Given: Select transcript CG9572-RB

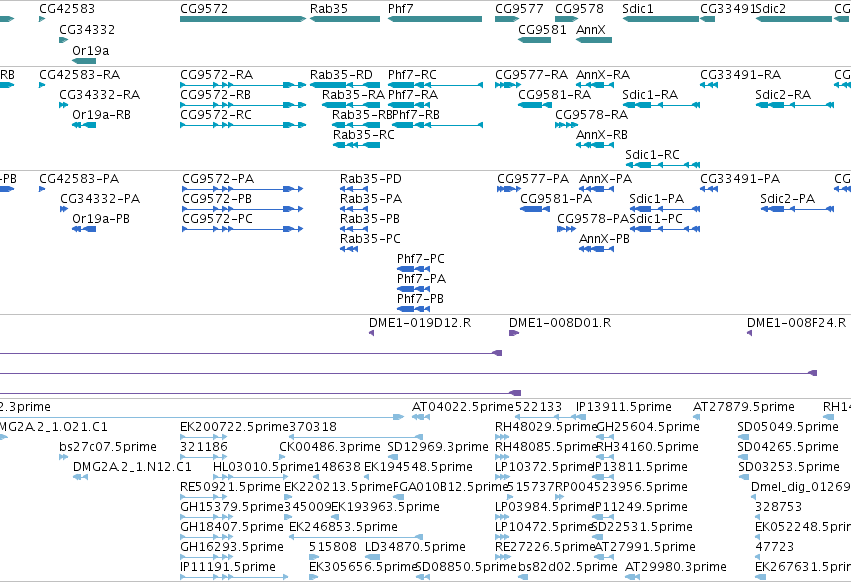Looking at the screenshot, I should (215, 94).
